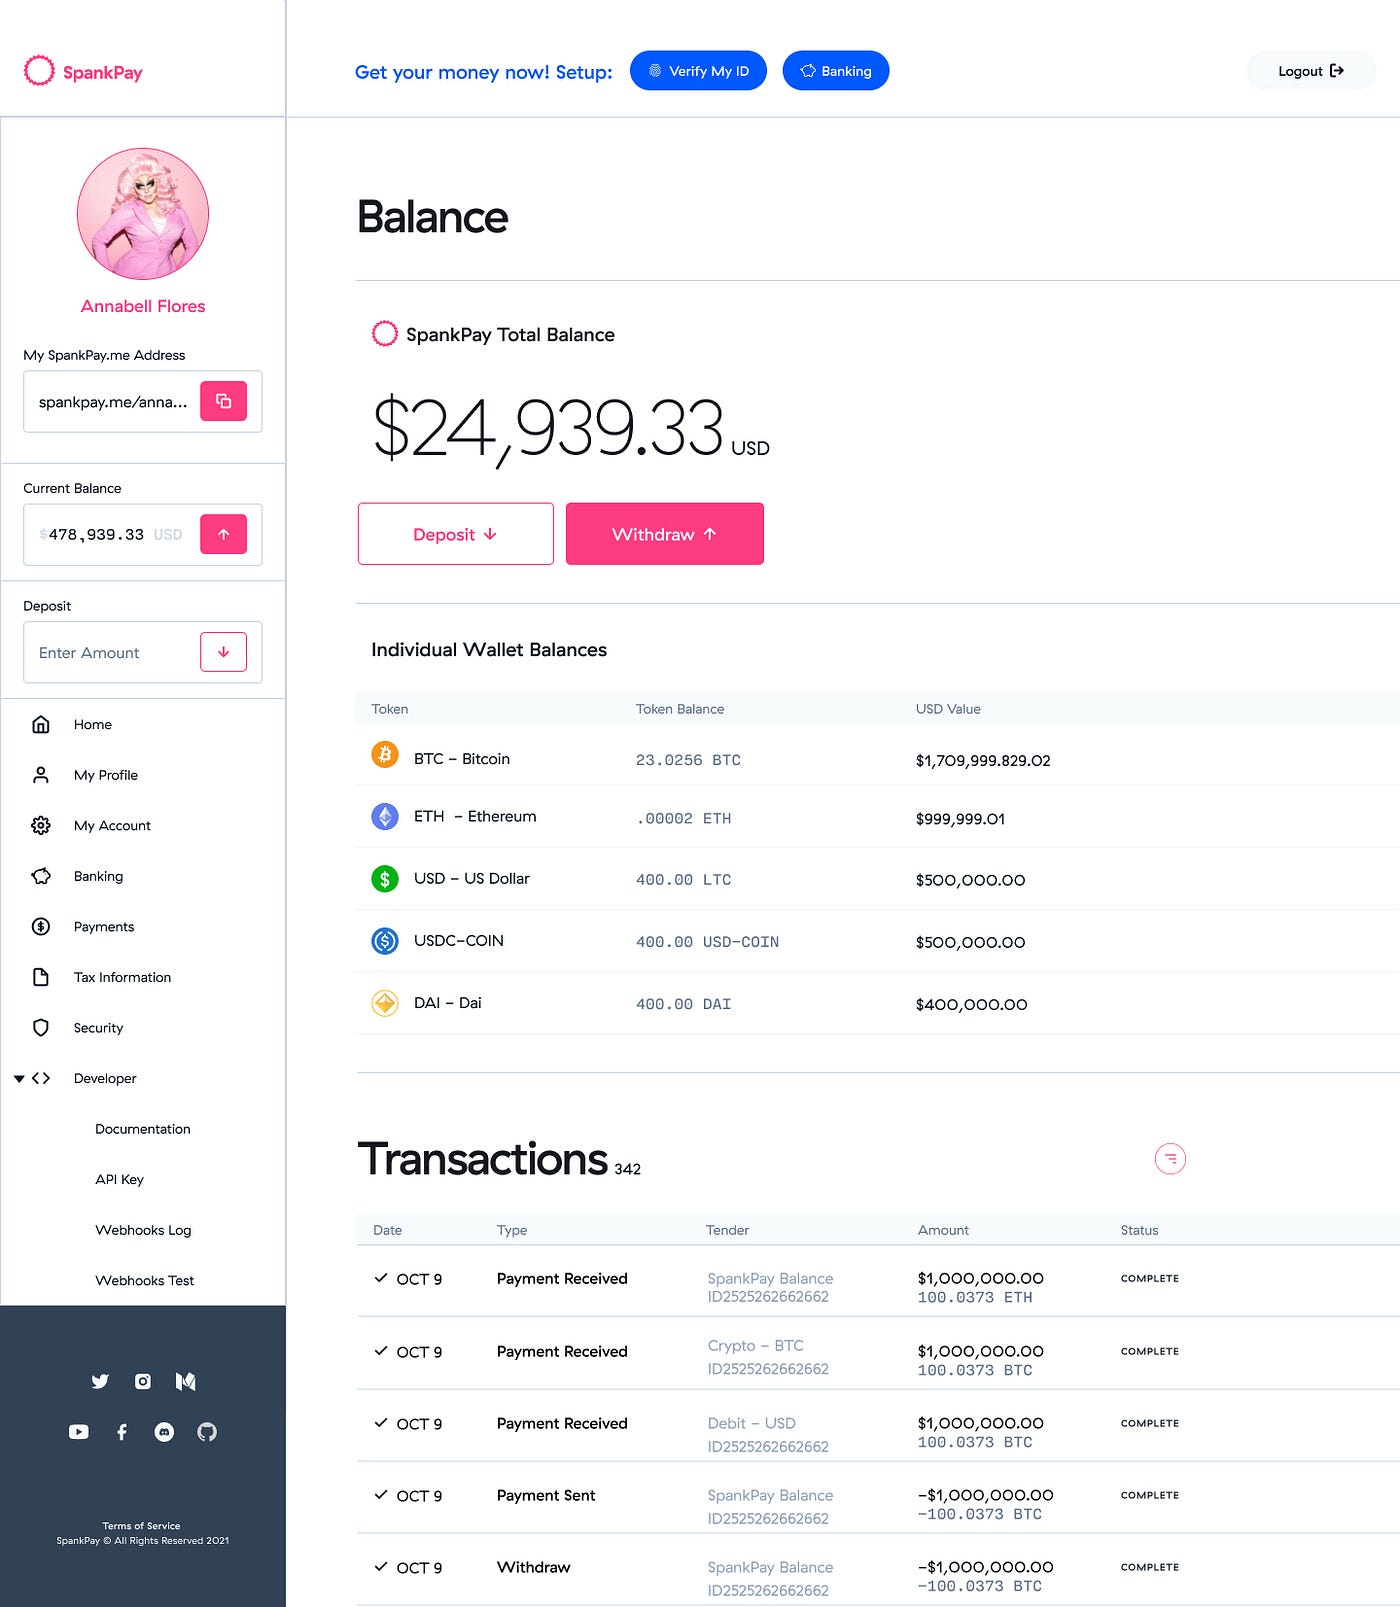Click the SpankPay logo
The width and height of the screenshot is (1400, 1607).
click(83, 71)
